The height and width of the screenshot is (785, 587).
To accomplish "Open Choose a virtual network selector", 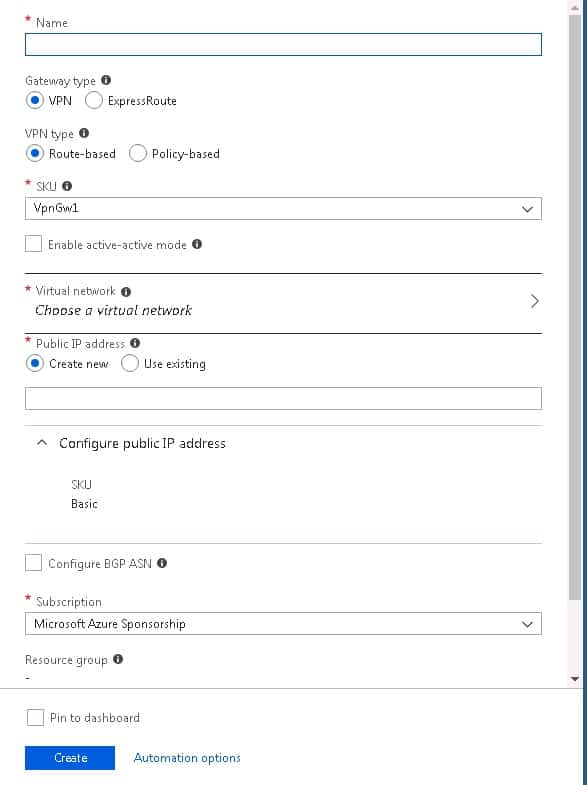I will click(x=283, y=302).
